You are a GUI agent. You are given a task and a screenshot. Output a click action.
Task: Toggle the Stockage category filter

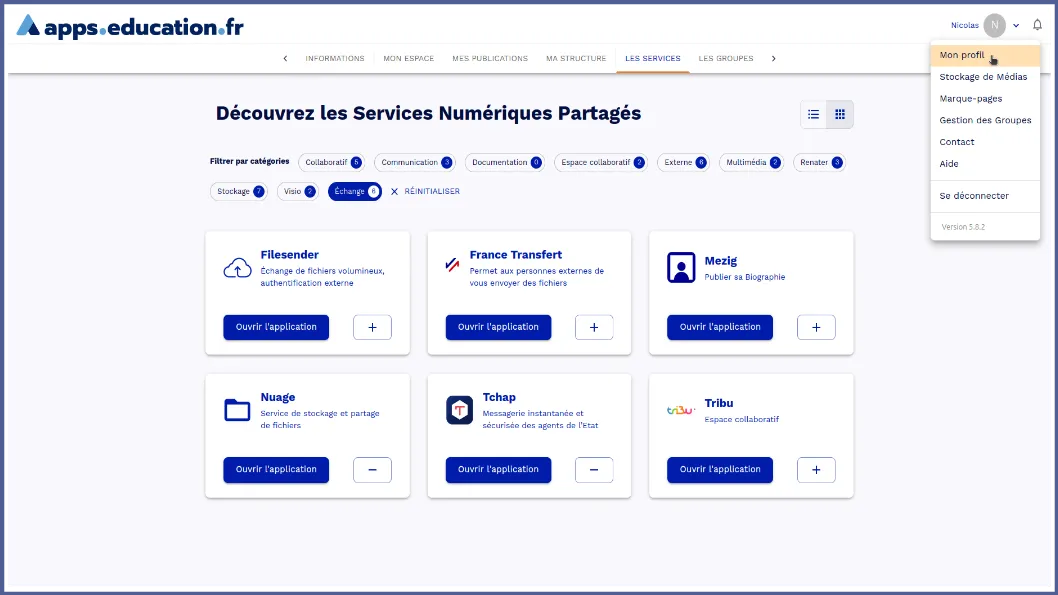(239, 192)
